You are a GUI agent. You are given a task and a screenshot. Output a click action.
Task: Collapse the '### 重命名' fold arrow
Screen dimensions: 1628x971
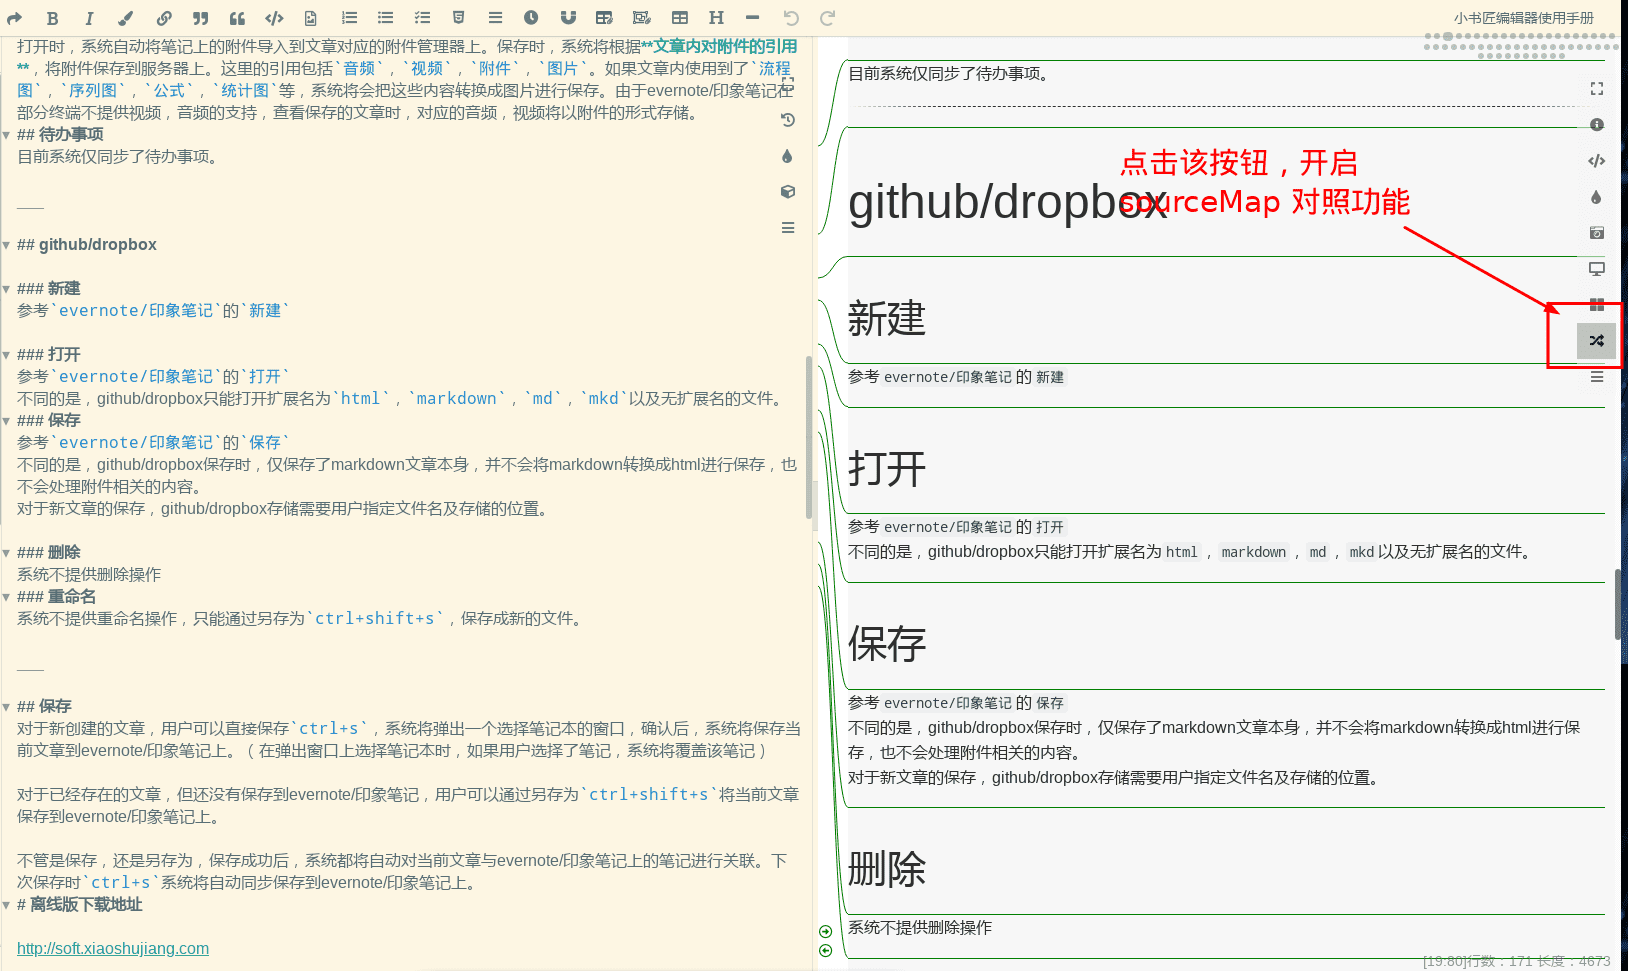coord(6,597)
